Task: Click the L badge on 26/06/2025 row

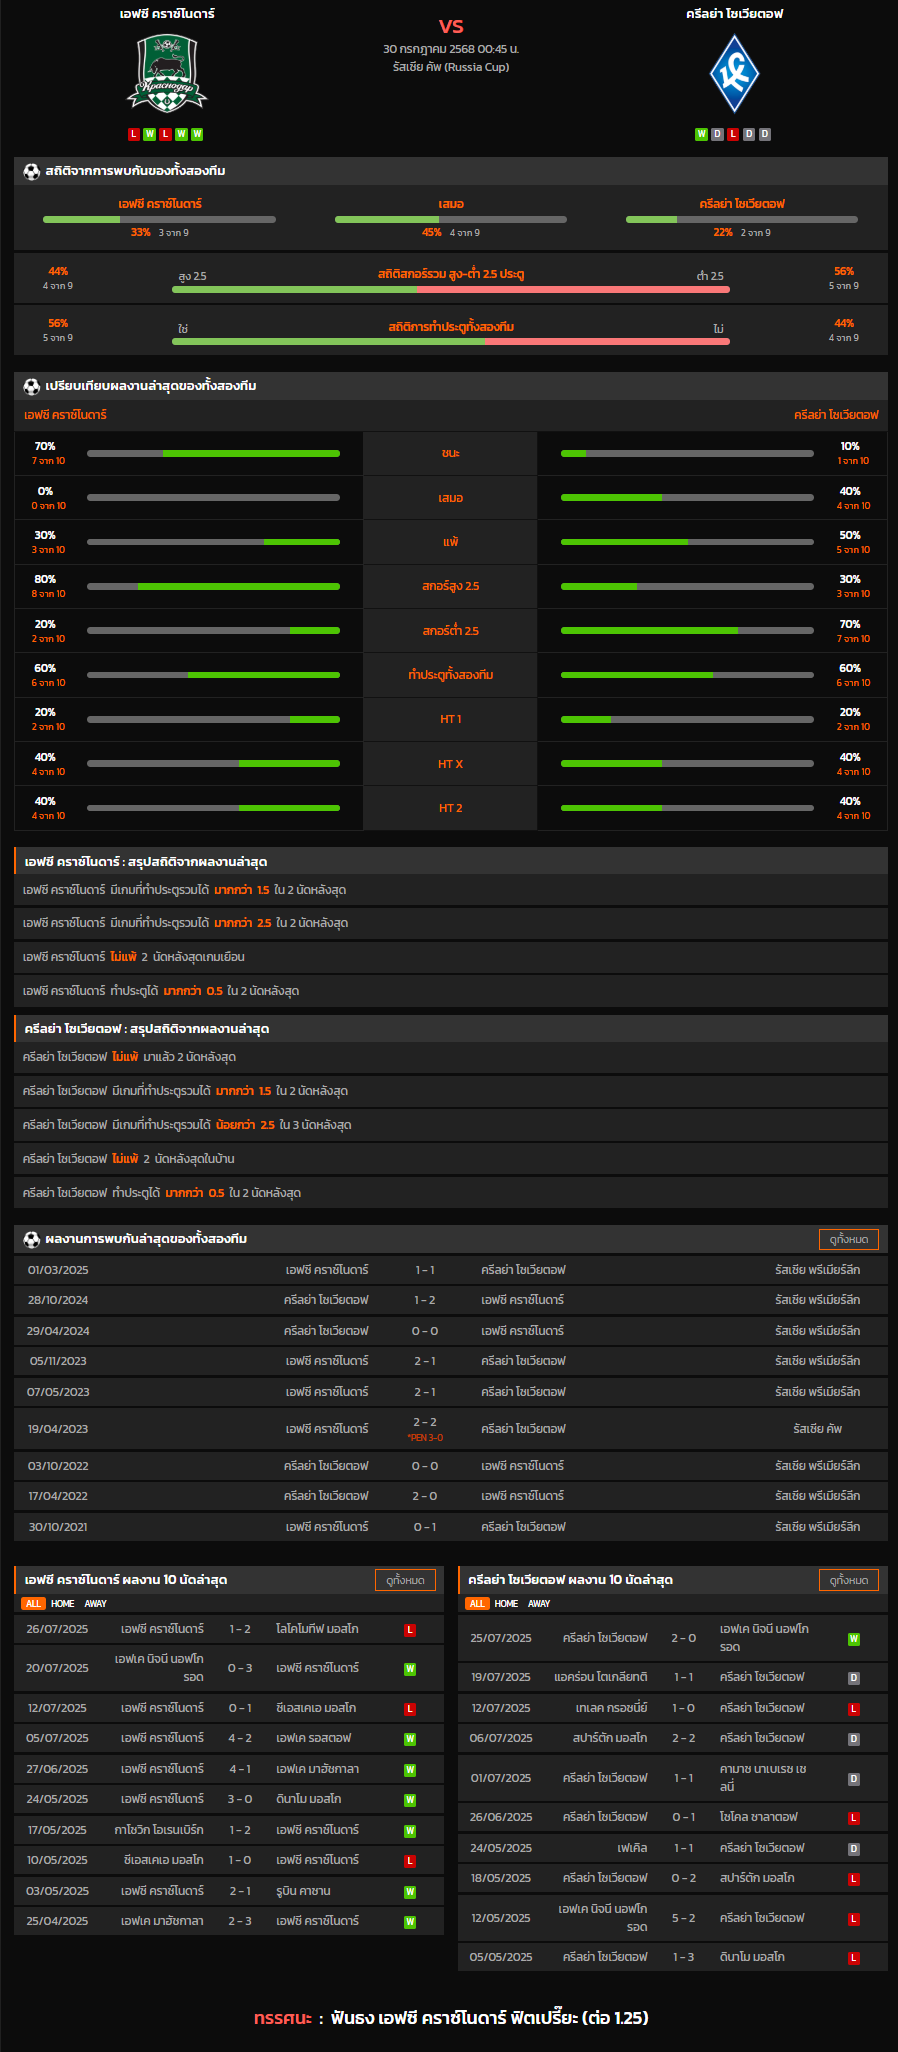Action: click(x=854, y=1818)
